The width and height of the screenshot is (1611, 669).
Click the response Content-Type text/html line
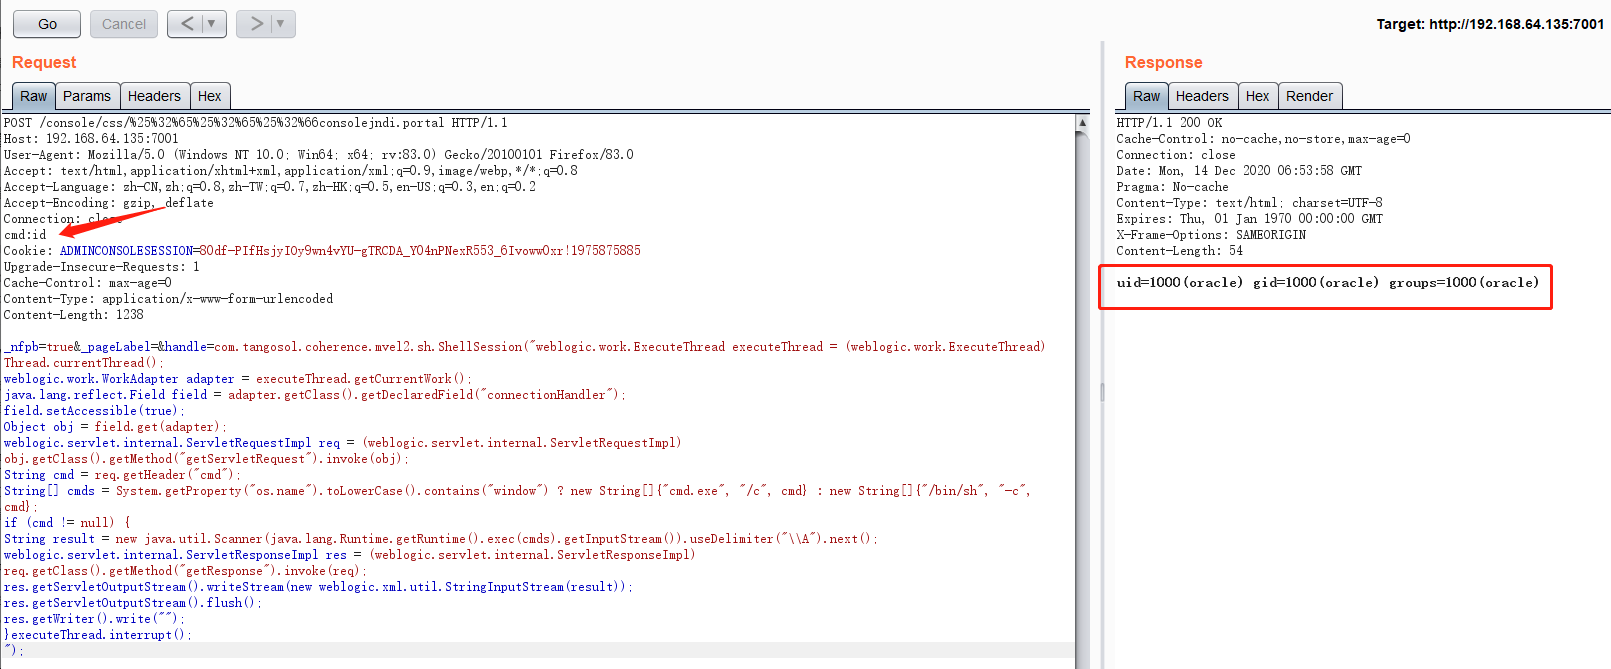click(x=1249, y=203)
